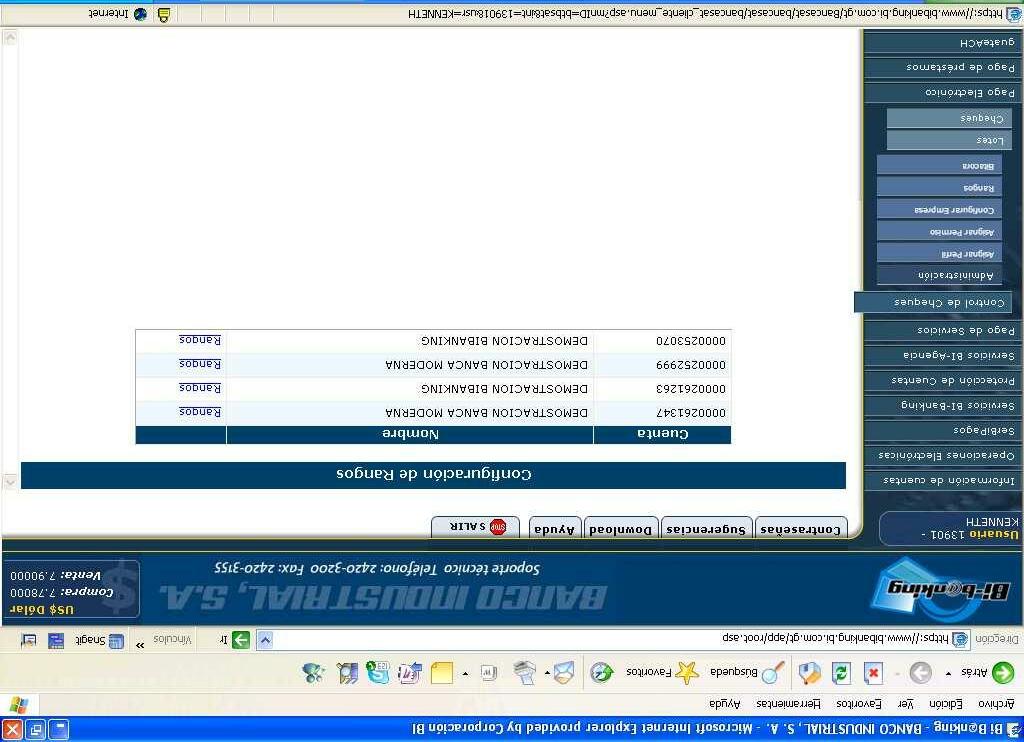Click the purple Research toolbar icon
This screenshot has height=742, width=1024.
pyautogui.click(x=409, y=672)
